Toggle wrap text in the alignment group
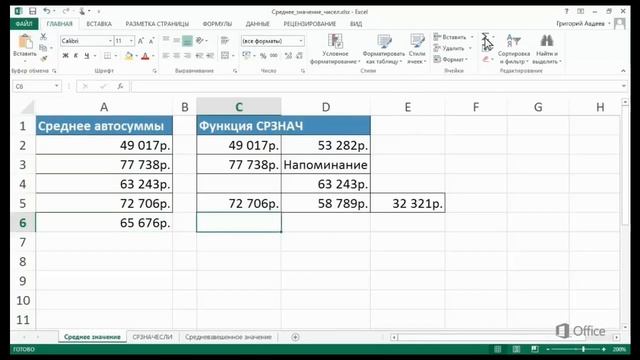This screenshot has width=640, height=360. coord(225,40)
